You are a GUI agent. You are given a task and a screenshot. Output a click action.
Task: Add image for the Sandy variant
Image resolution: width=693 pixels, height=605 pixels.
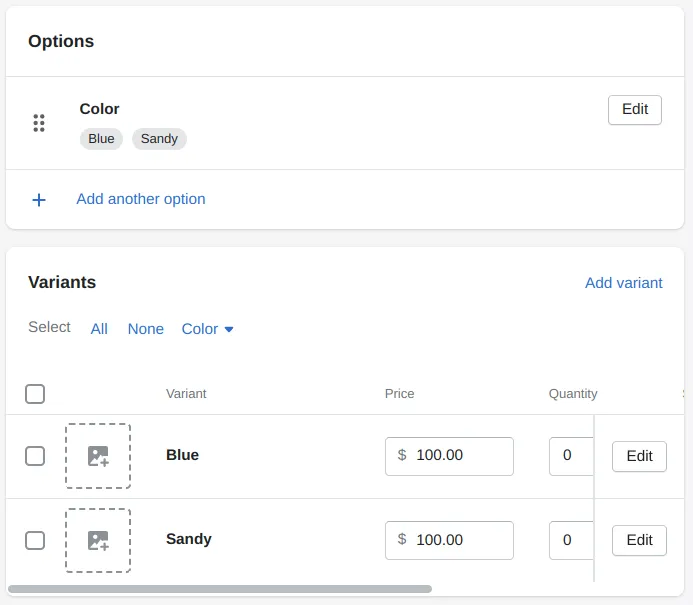98,541
